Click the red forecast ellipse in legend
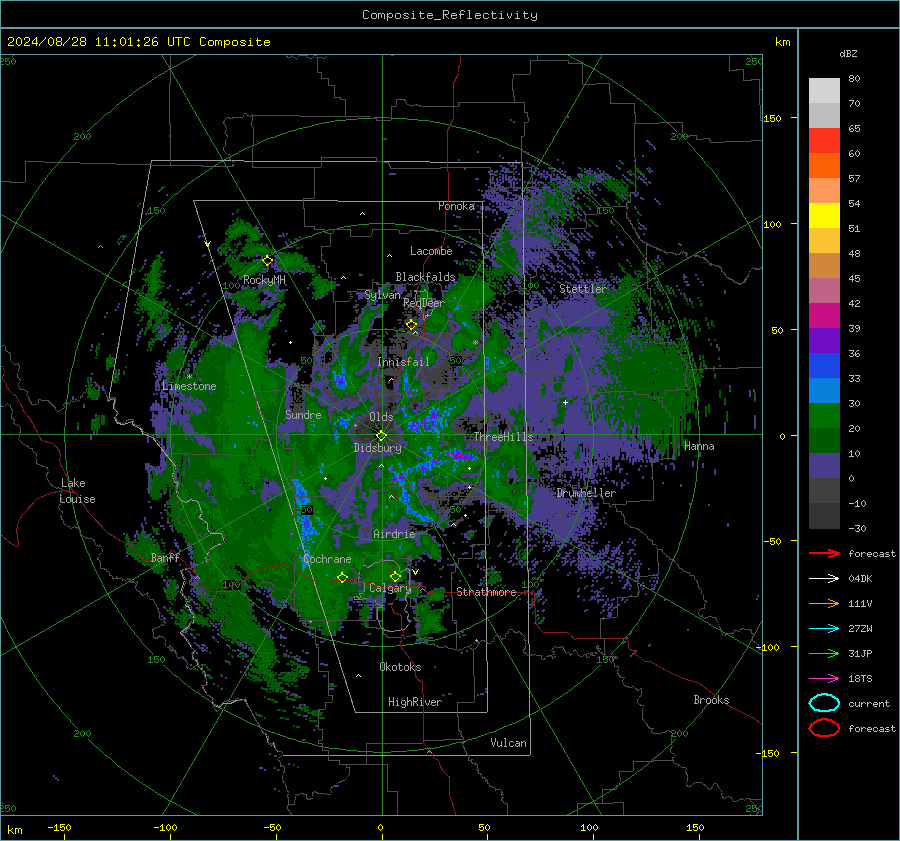The height and width of the screenshot is (841, 900). click(x=824, y=728)
